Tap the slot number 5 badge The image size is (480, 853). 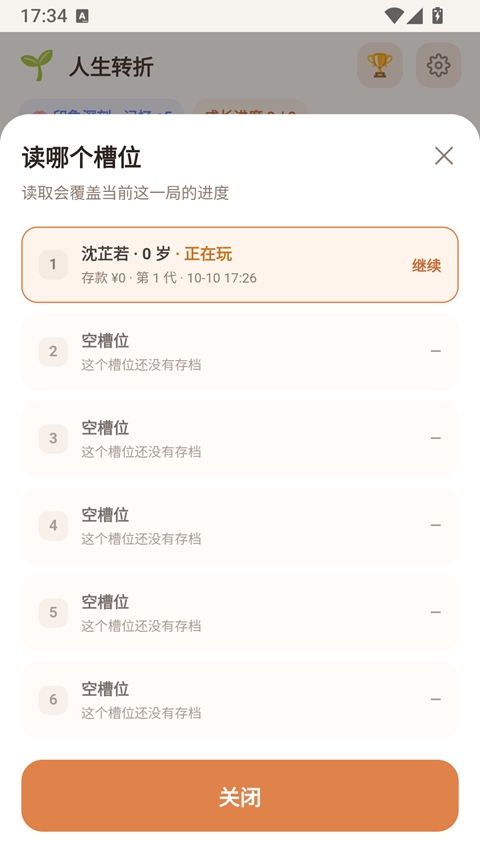[53, 613]
